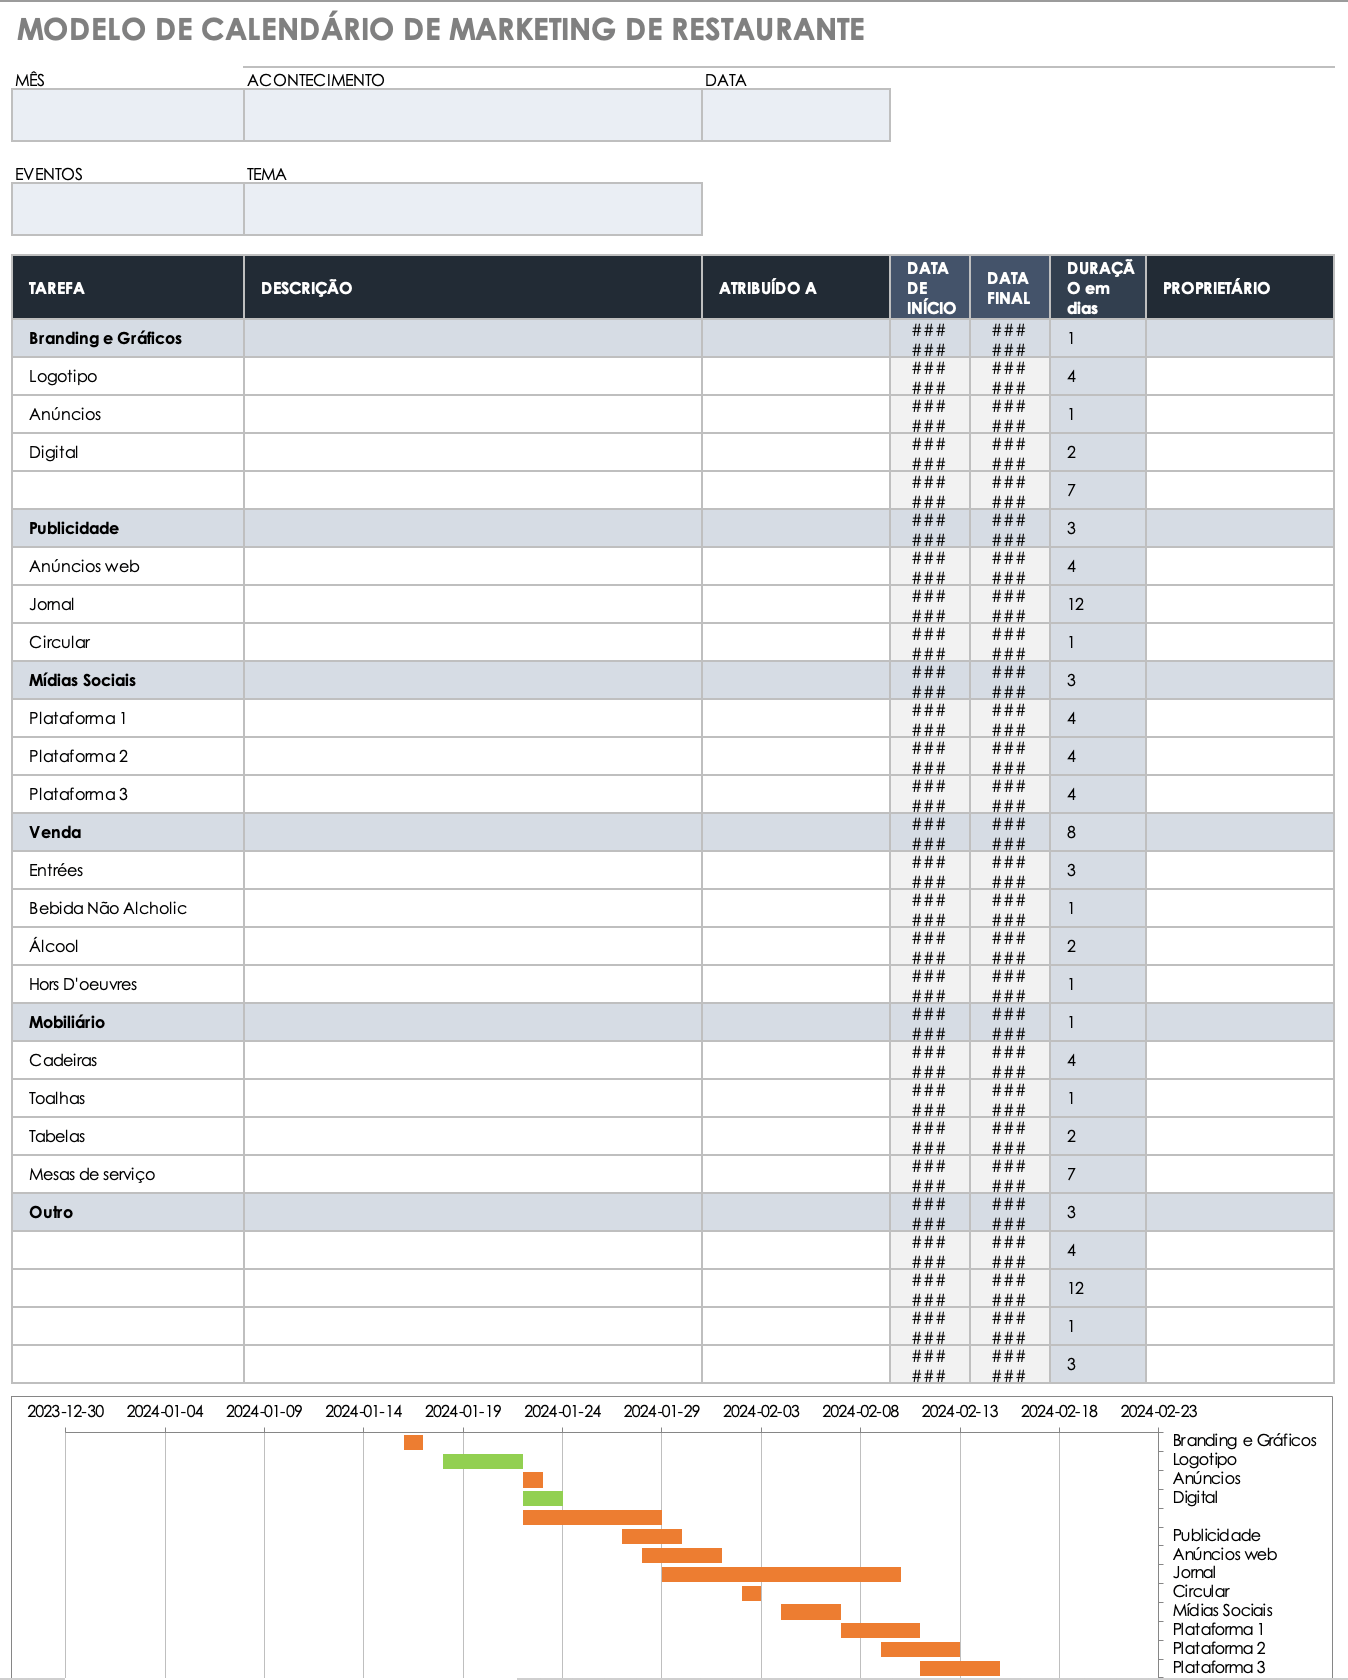The width and height of the screenshot is (1348, 1680).
Task: Click the Logotipo task cell
Action: point(128,376)
